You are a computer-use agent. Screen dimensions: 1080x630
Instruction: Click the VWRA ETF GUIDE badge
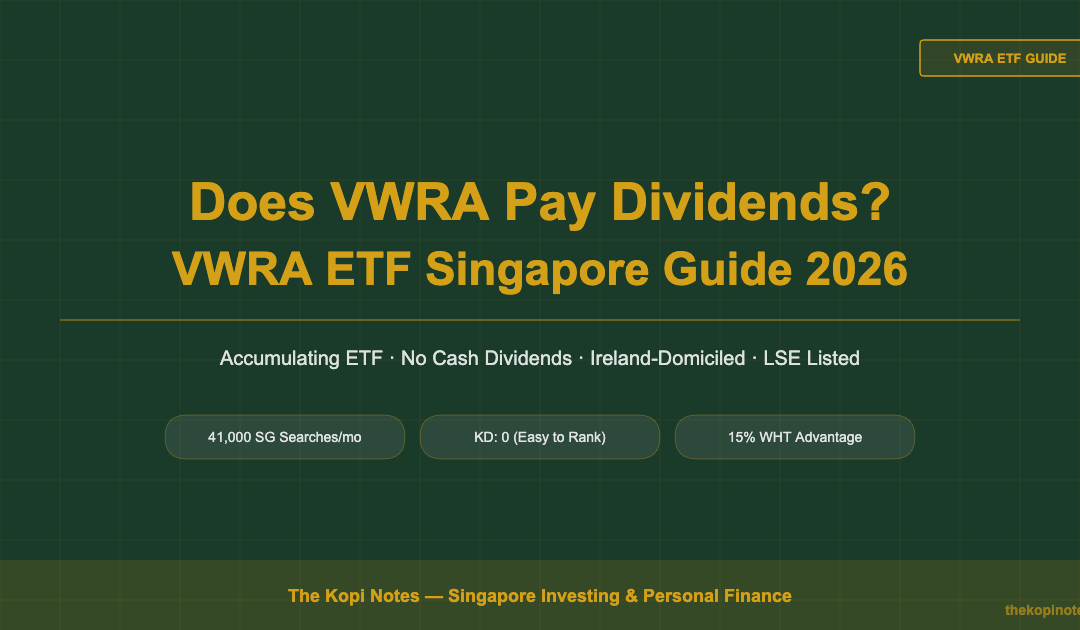pyautogui.click(x=1000, y=59)
